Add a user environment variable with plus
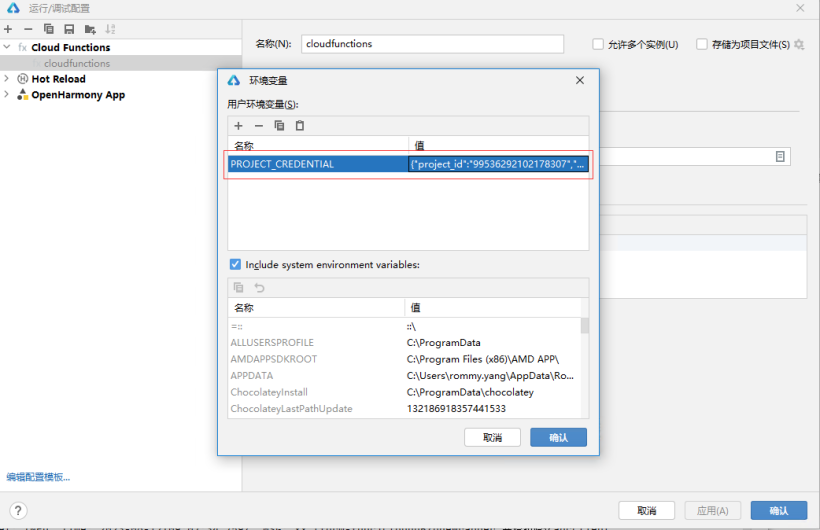The image size is (820, 530). [x=238, y=126]
